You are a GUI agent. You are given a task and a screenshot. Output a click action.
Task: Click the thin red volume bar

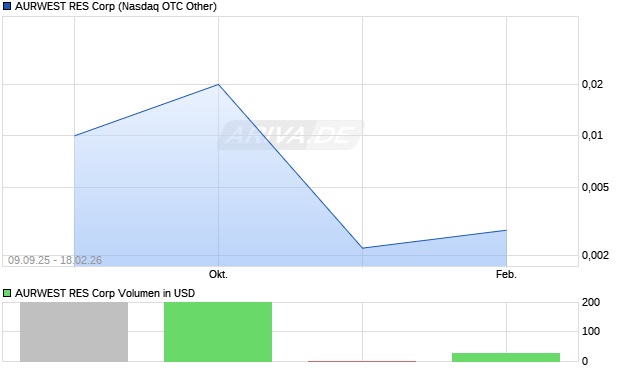click(362, 361)
